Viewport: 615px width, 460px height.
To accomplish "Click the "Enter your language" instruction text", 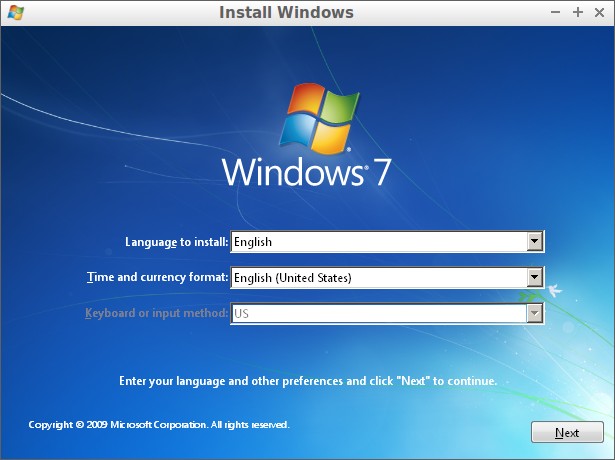I will [x=307, y=381].
